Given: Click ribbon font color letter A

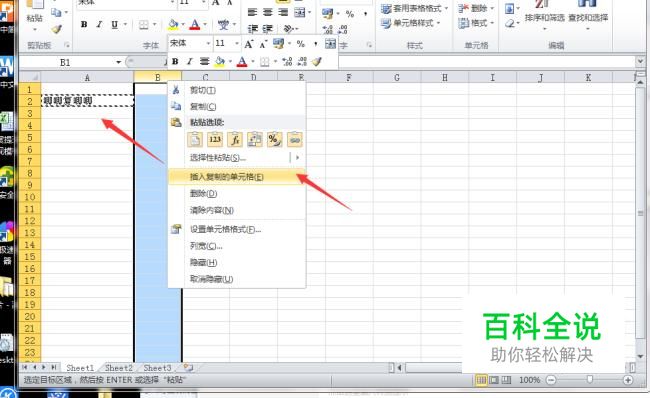Looking at the screenshot, I should tap(194, 25).
